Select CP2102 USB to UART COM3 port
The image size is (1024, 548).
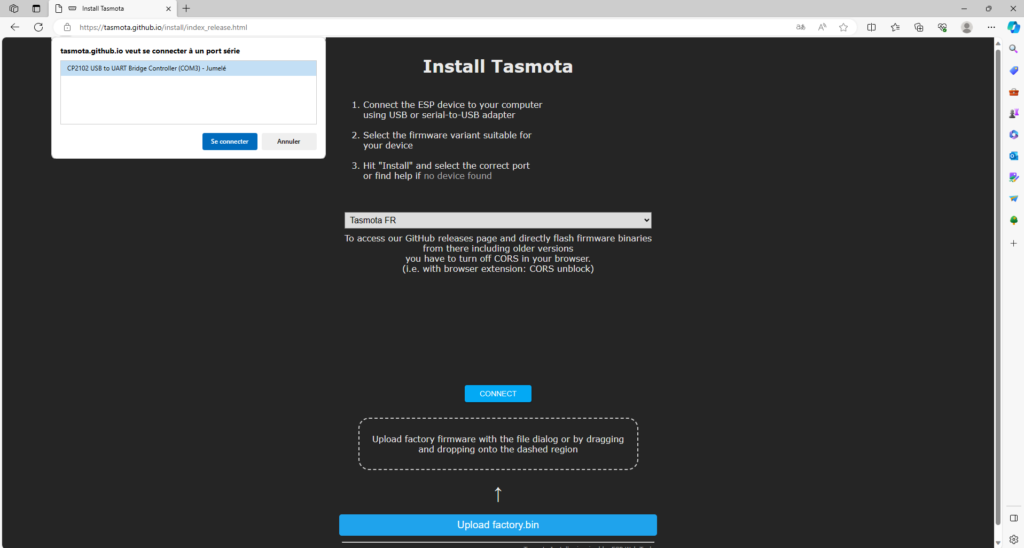(188, 68)
